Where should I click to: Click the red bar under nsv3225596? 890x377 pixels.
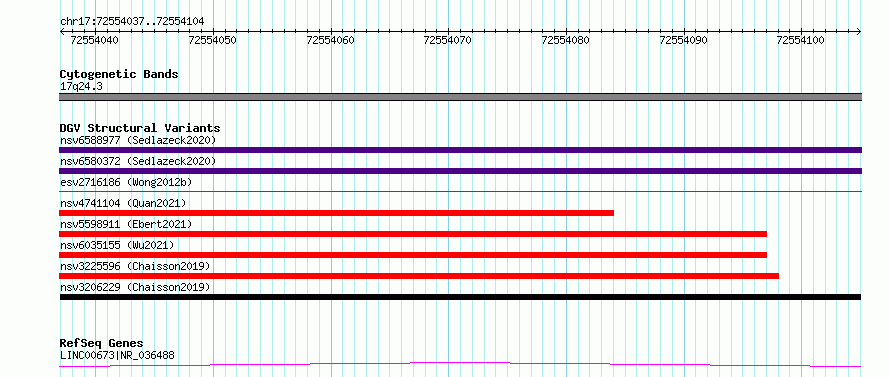tap(419, 276)
